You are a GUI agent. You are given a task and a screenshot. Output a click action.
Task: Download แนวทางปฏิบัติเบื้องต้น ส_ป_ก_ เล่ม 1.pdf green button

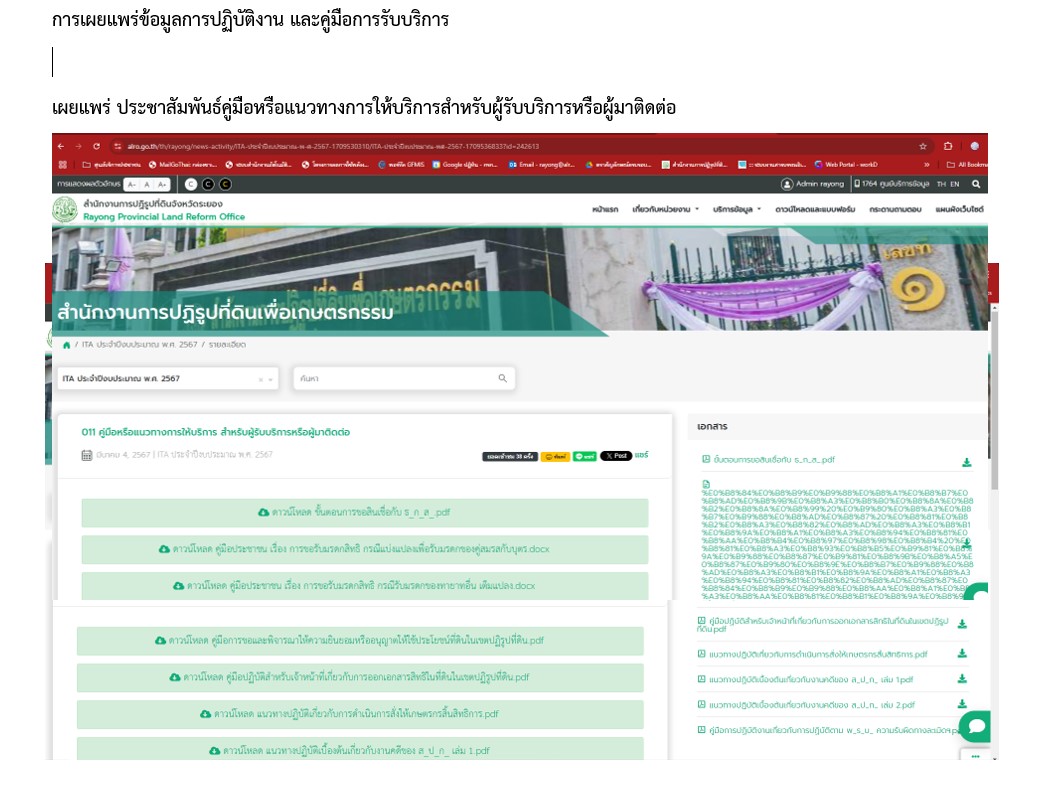[x=360, y=749]
